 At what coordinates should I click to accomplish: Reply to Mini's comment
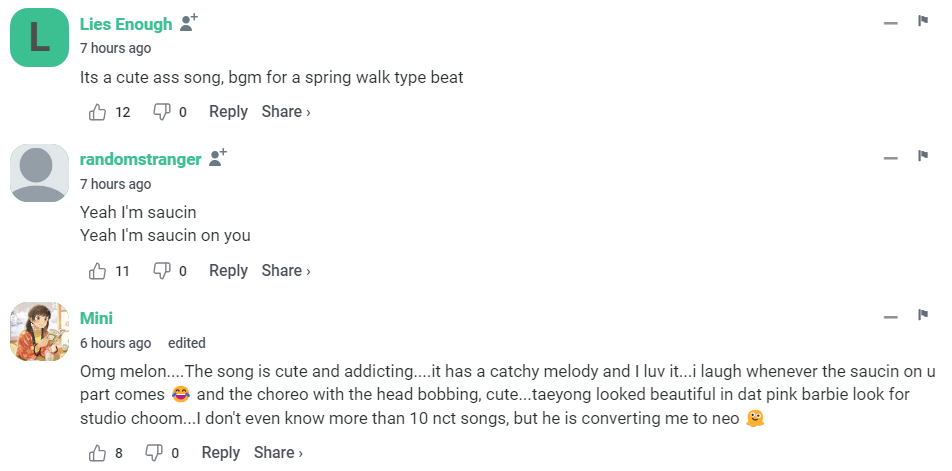tap(221, 453)
